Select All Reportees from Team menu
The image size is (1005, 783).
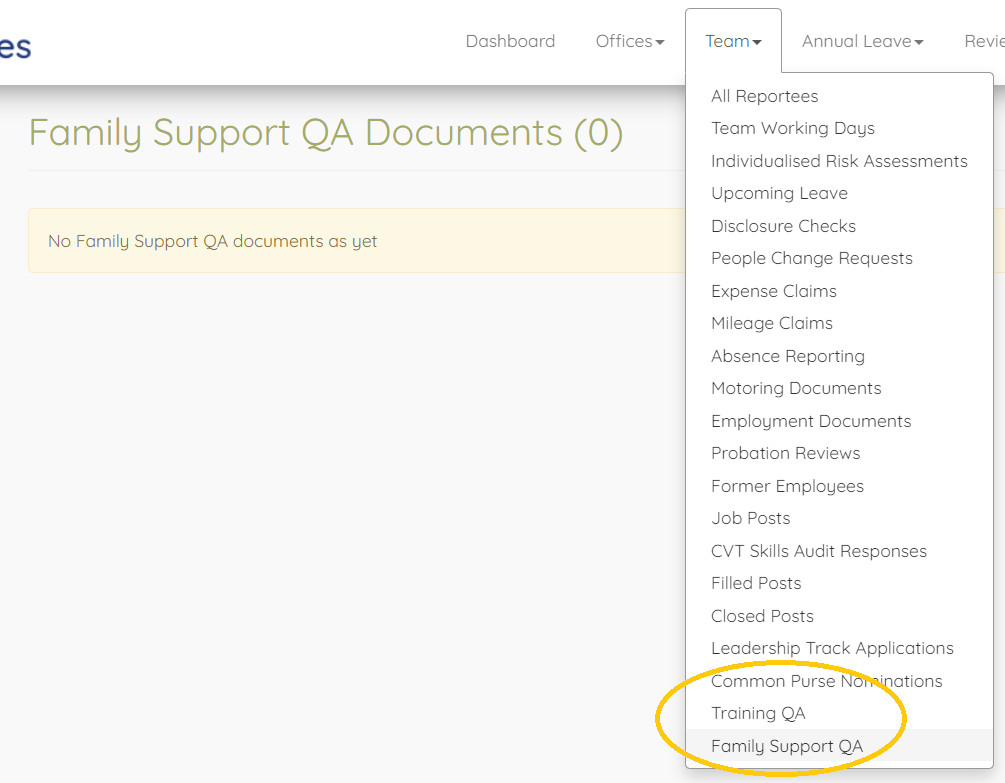coord(764,96)
